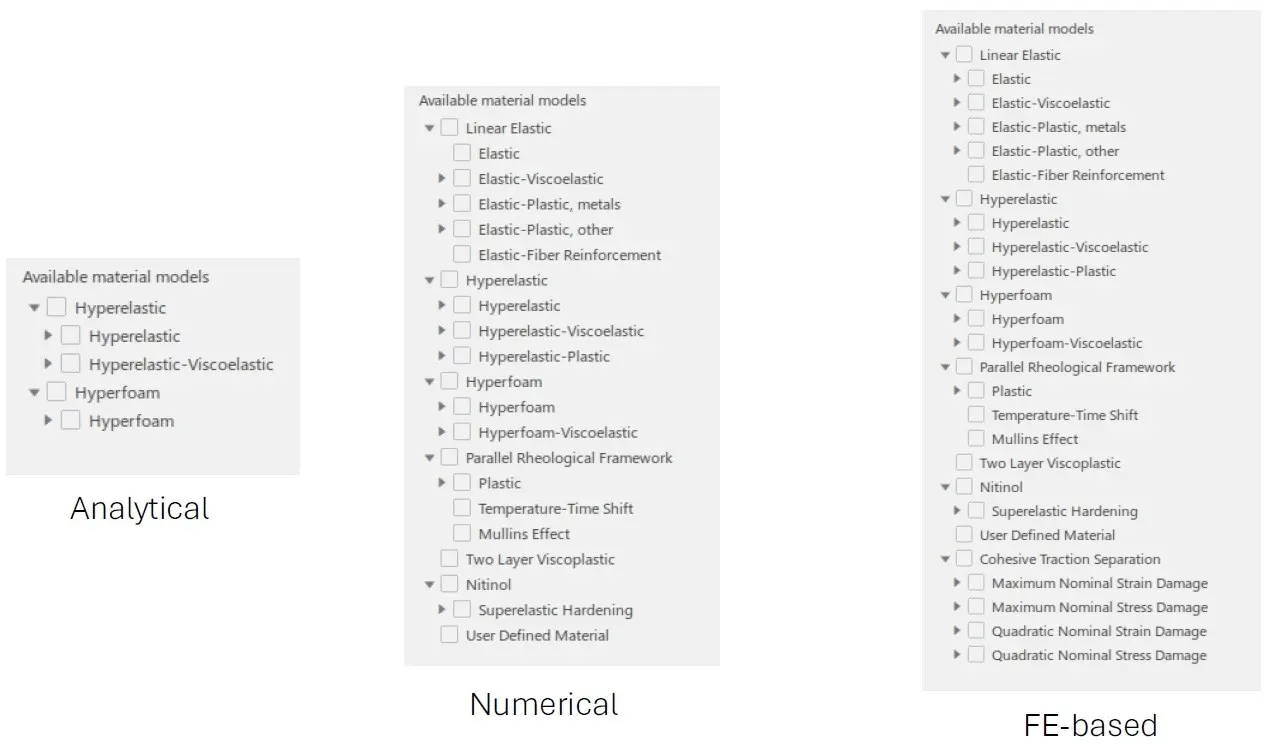The height and width of the screenshot is (744, 1274).
Task: Select Elastic-Viscoelastic label in FE-based panel
Action: [x=1050, y=102]
